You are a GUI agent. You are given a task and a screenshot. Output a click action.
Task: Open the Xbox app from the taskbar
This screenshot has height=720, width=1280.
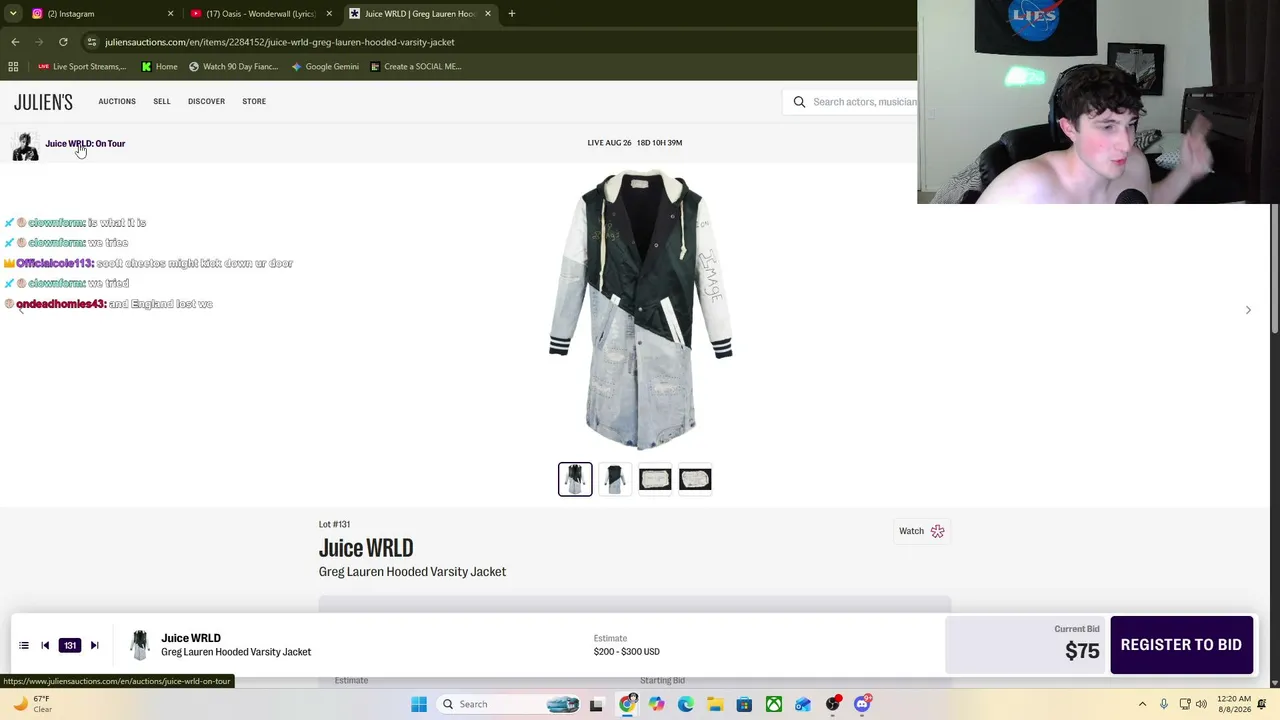point(774,704)
